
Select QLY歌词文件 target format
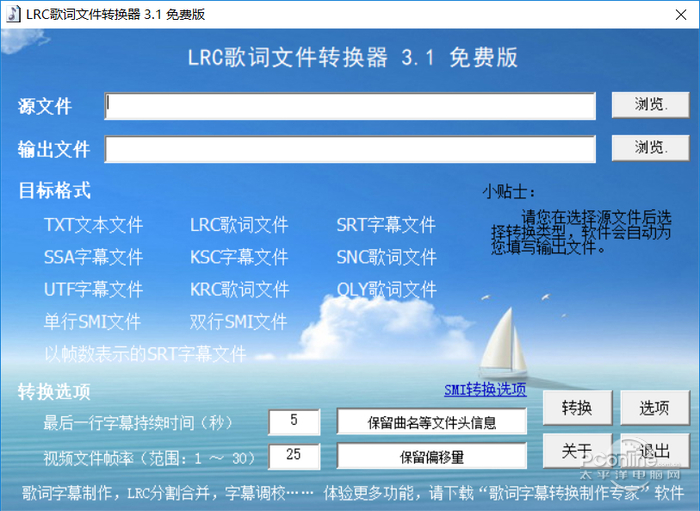[386, 289]
